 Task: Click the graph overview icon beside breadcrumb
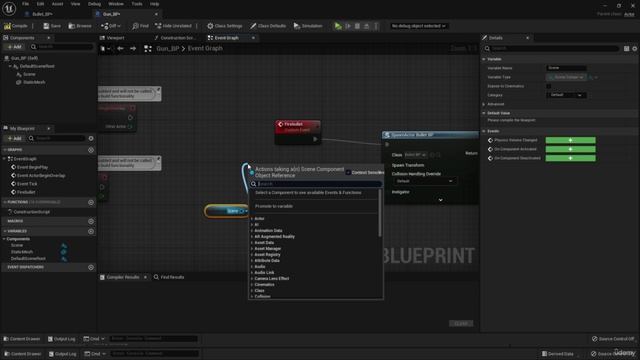pyautogui.click(x=148, y=49)
